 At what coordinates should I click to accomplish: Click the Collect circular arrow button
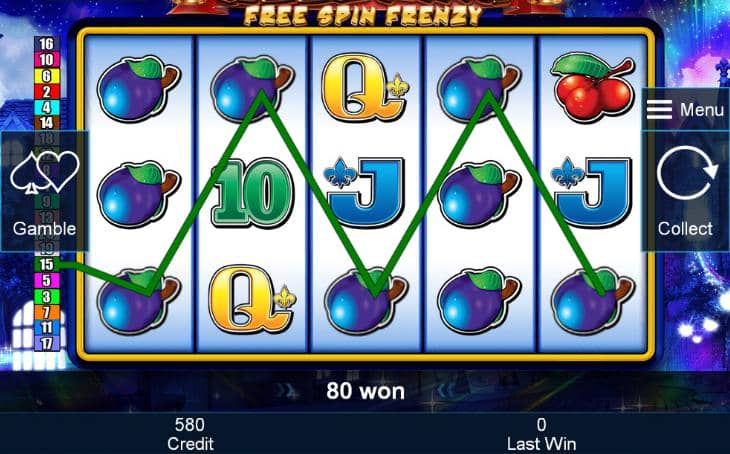click(685, 191)
